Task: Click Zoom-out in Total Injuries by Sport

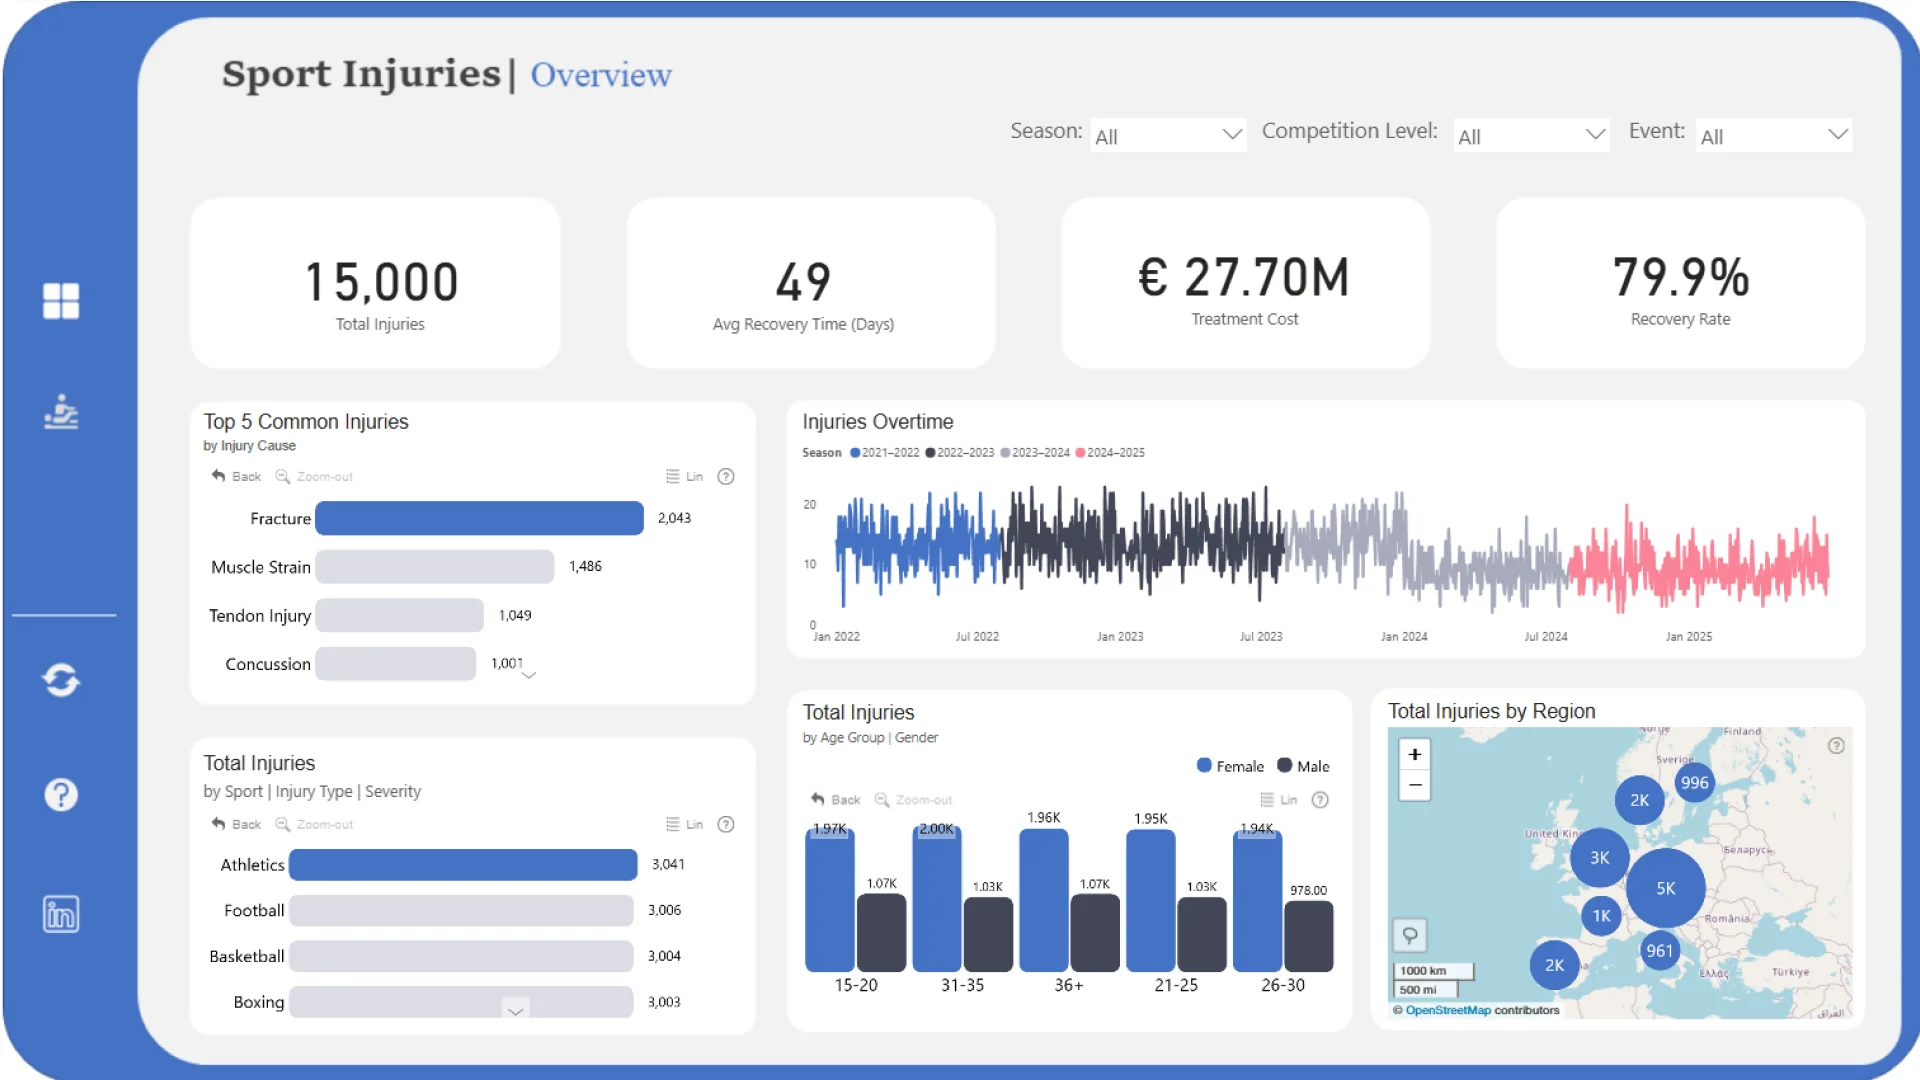Action: pyautogui.click(x=314, y=824)
